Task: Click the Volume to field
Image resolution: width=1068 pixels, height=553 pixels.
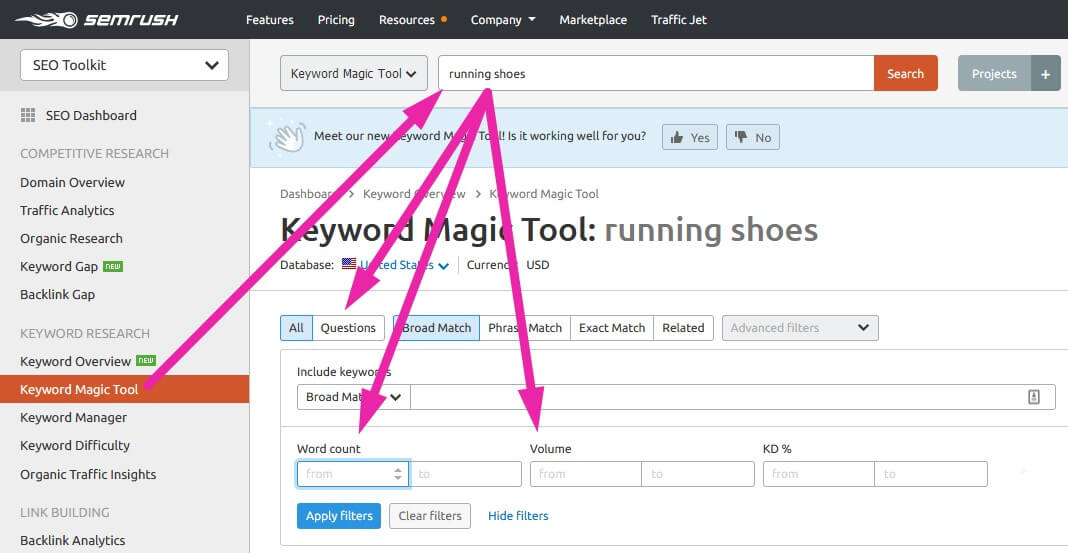Action: point(698,474)
